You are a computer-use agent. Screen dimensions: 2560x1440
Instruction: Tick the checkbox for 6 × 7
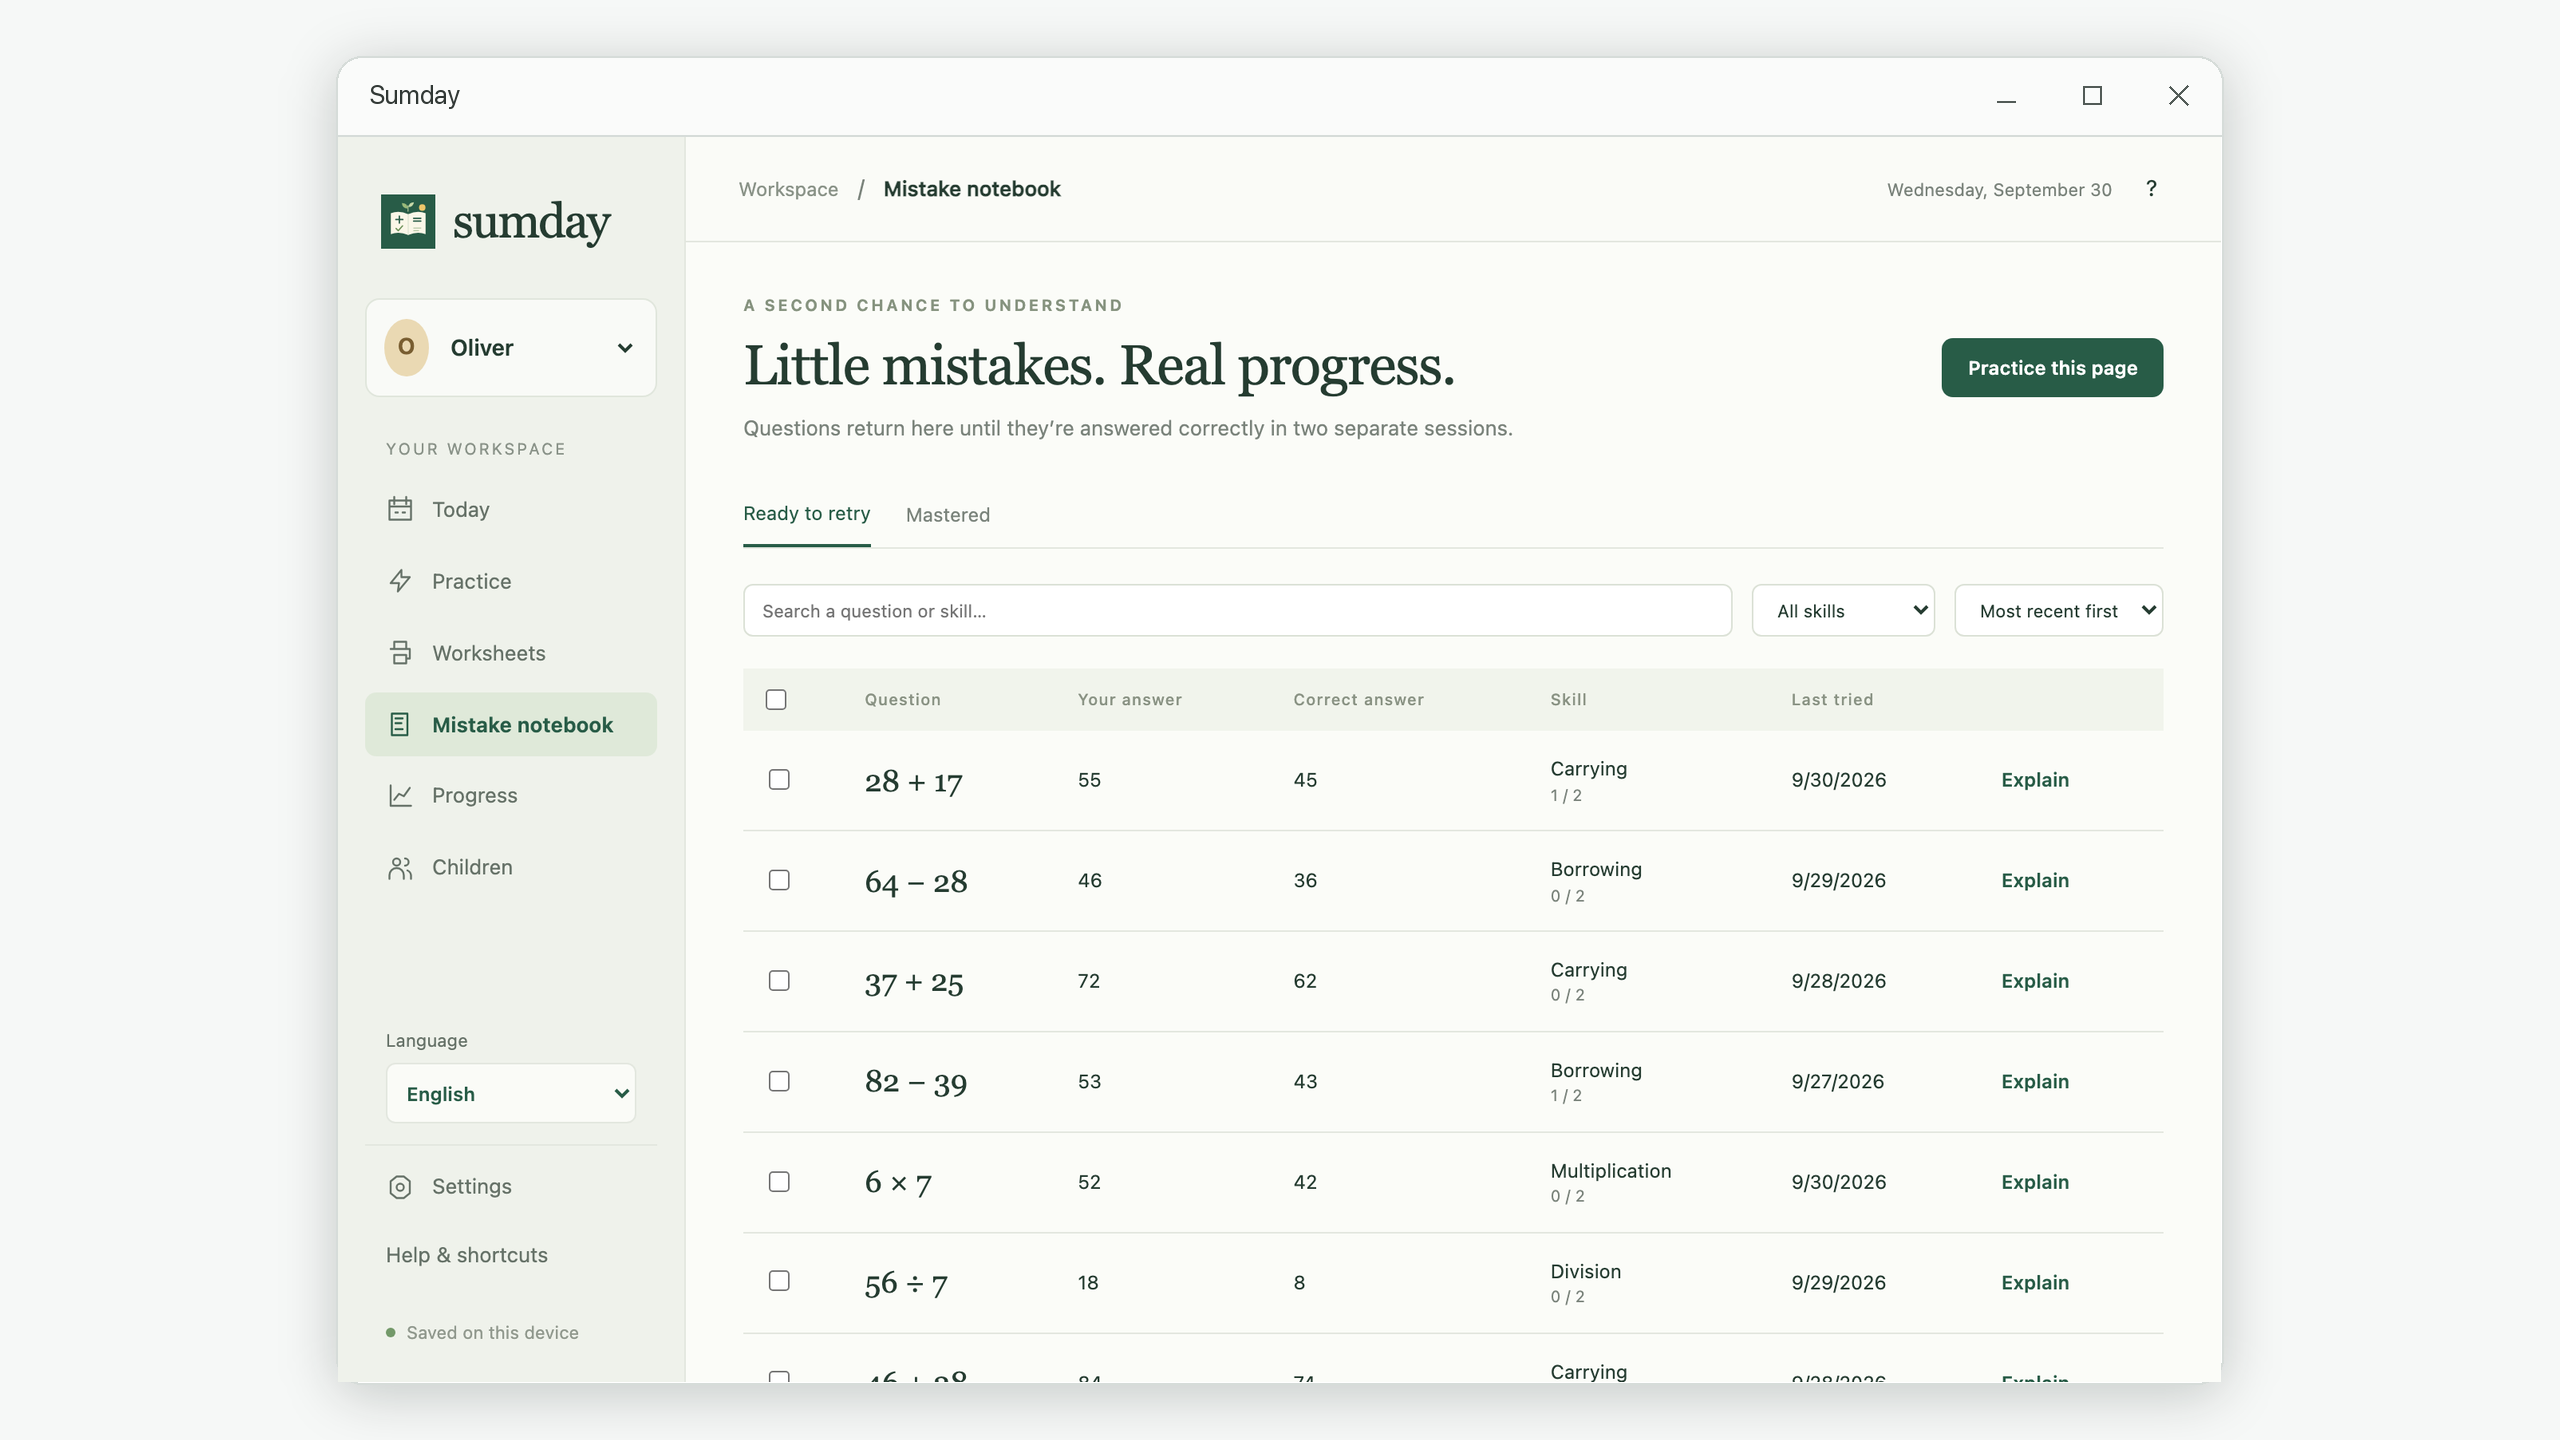click(x=779, y=1182)
